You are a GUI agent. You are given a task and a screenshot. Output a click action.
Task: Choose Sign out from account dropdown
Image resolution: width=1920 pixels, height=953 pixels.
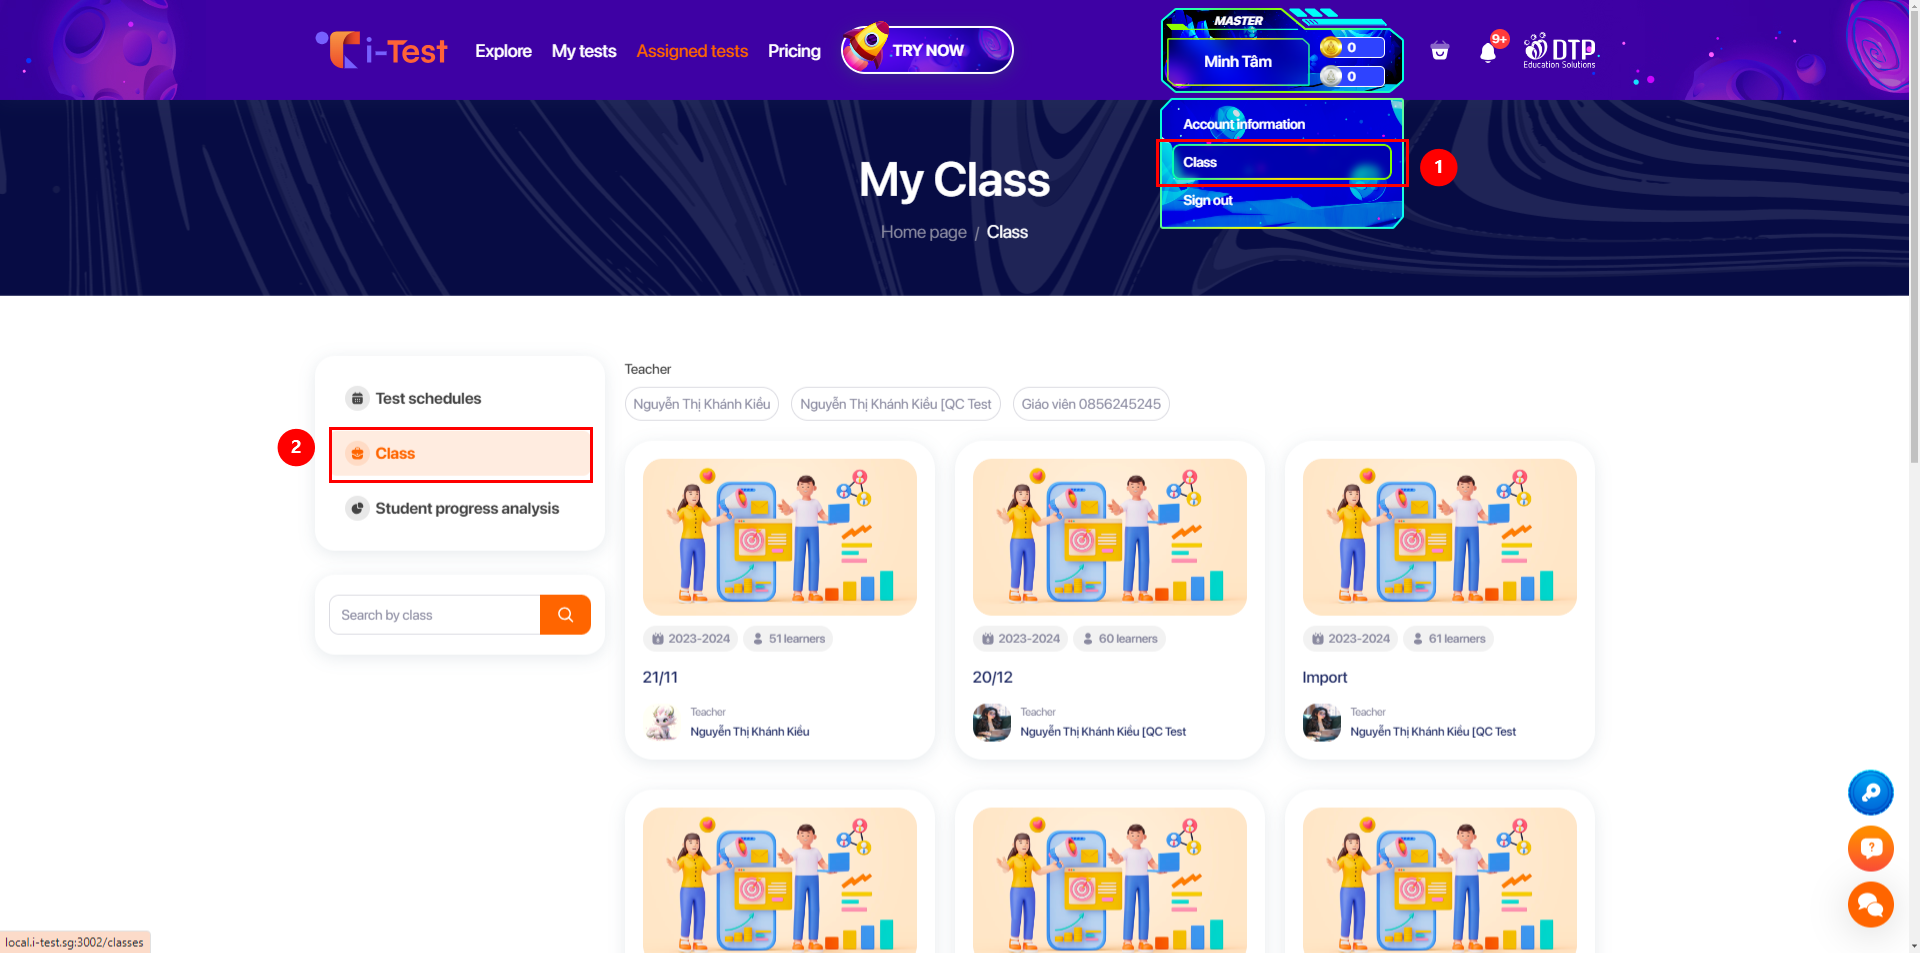point(1208,200)
